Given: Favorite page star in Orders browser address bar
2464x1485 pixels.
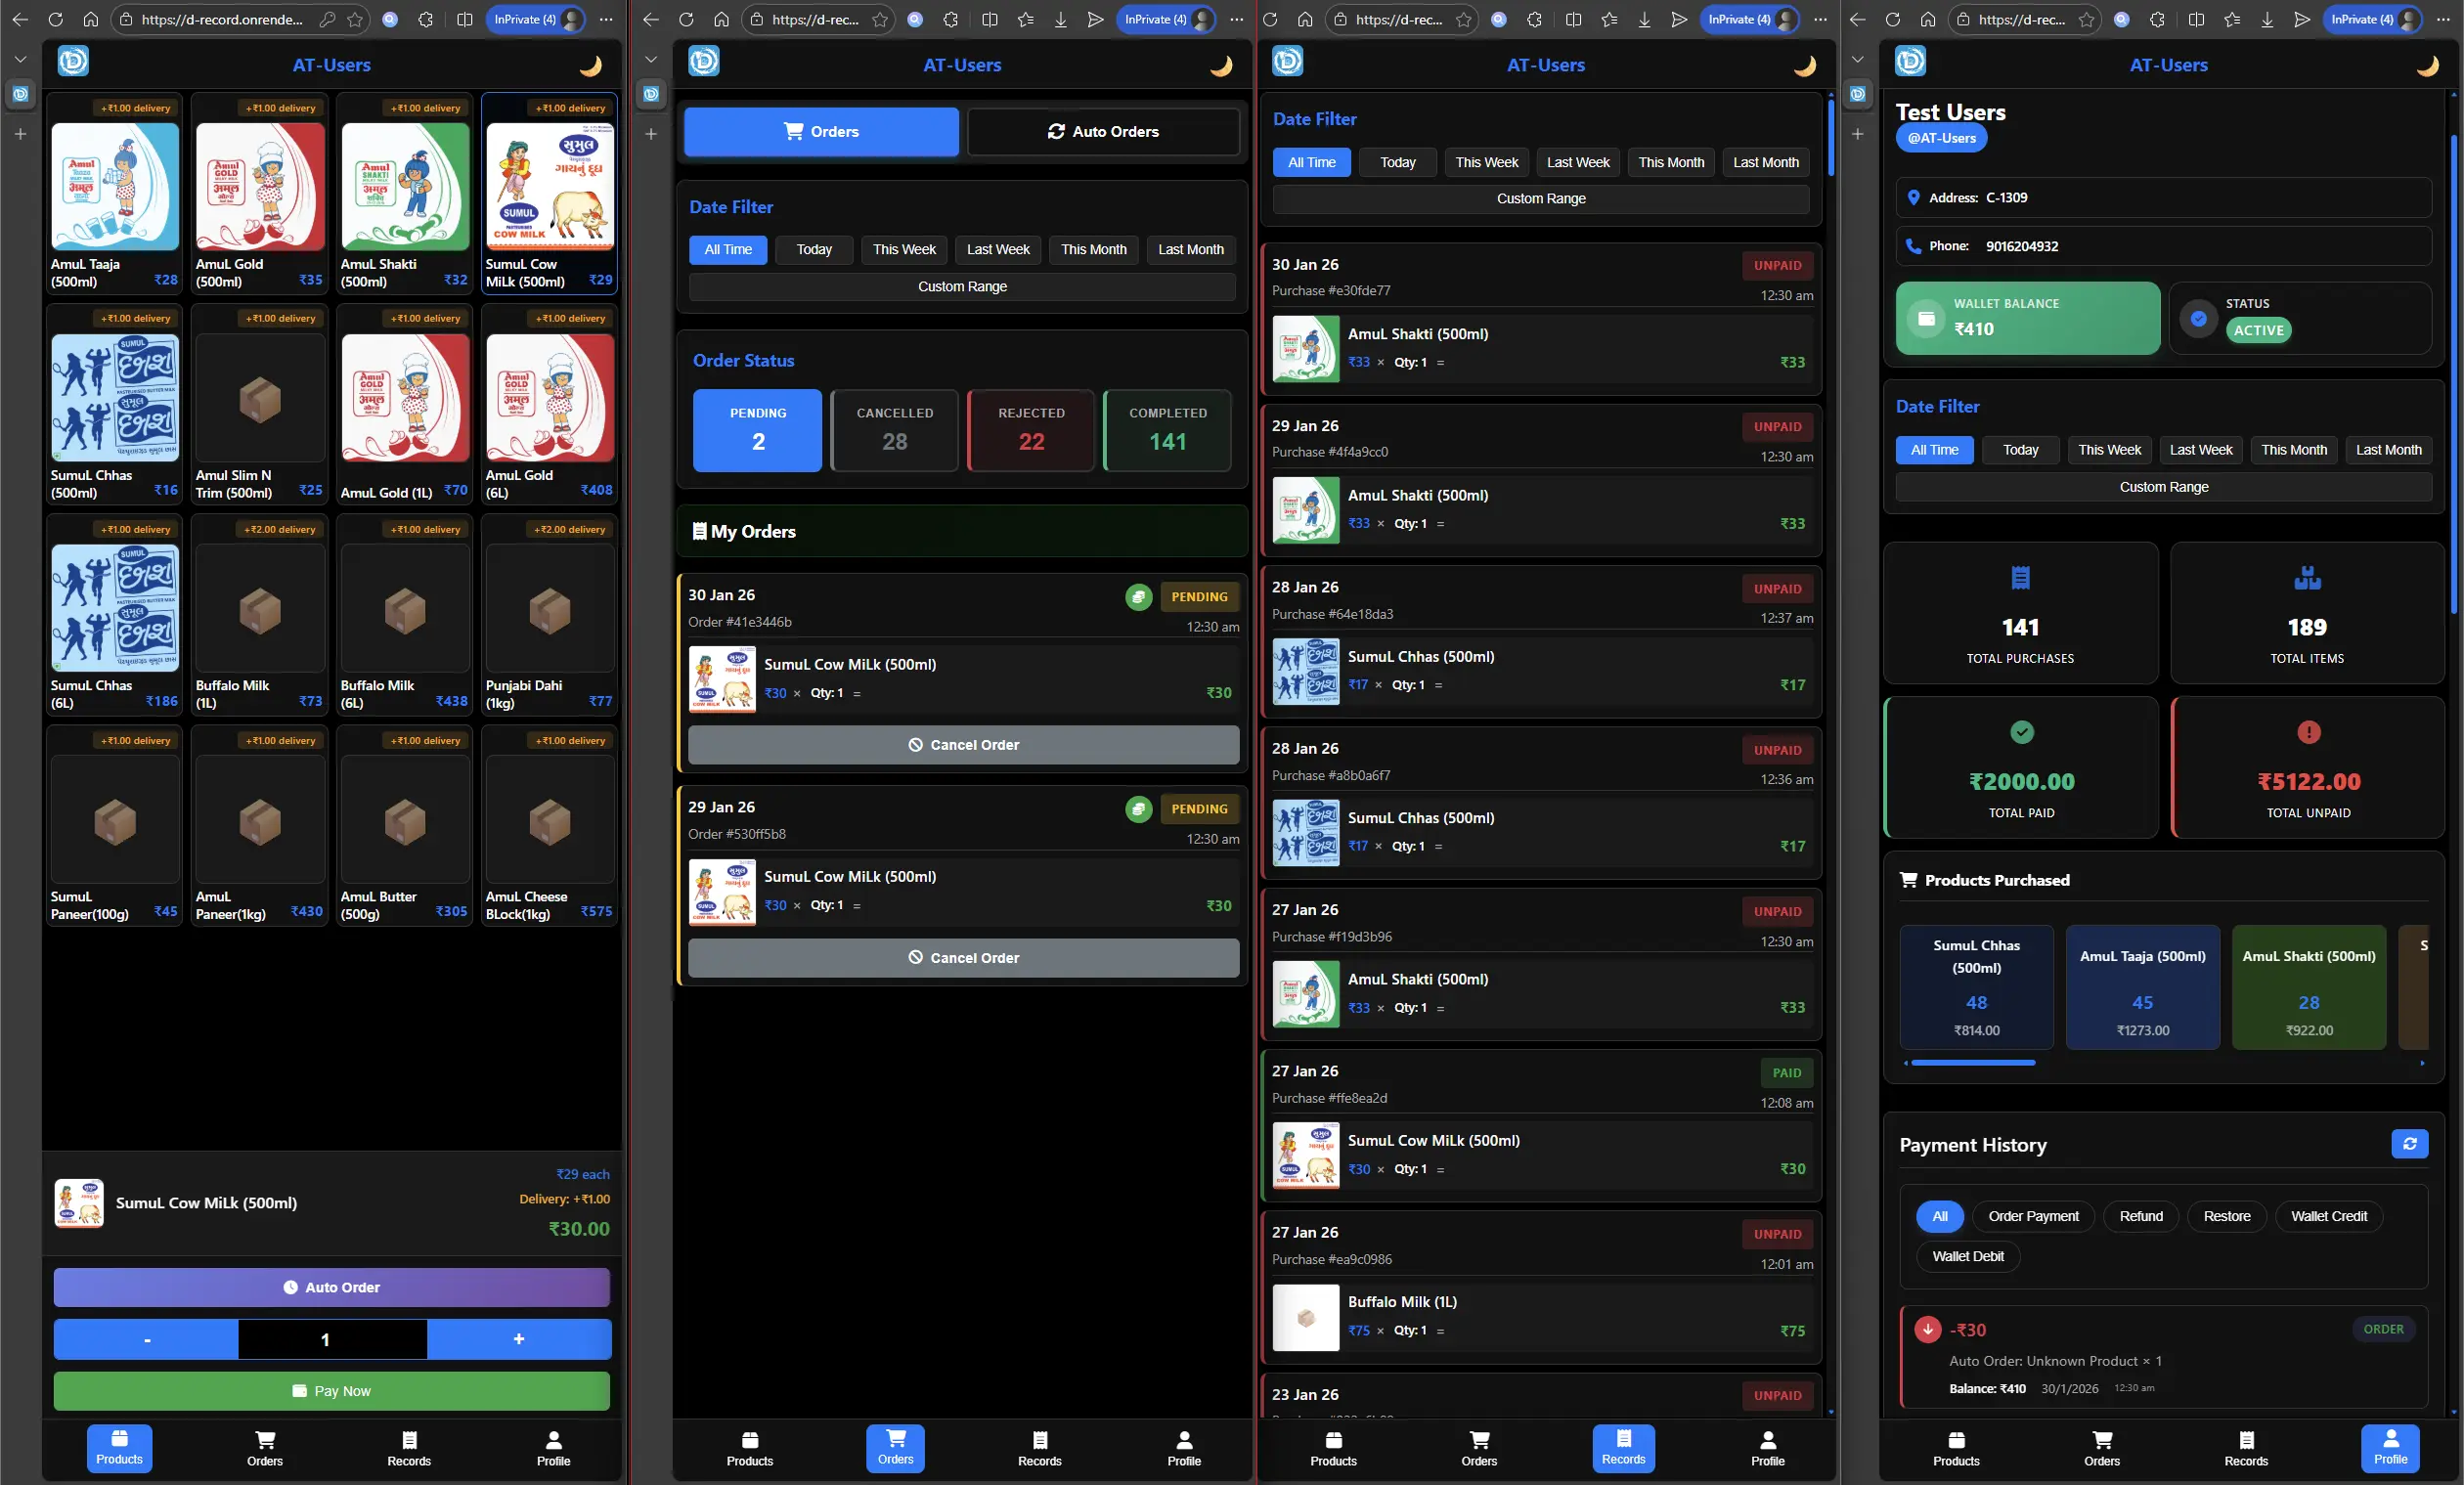Looking at the screenshot, I should [880, 20].
